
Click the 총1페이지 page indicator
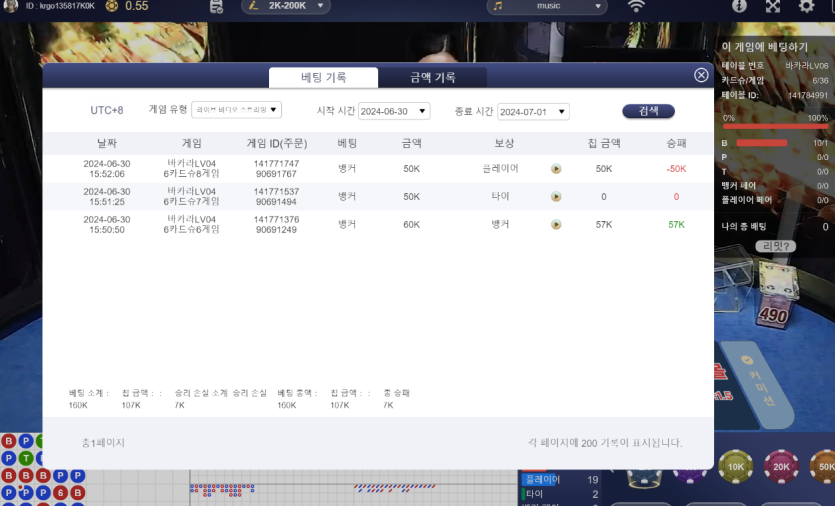[x=103, y=443]
